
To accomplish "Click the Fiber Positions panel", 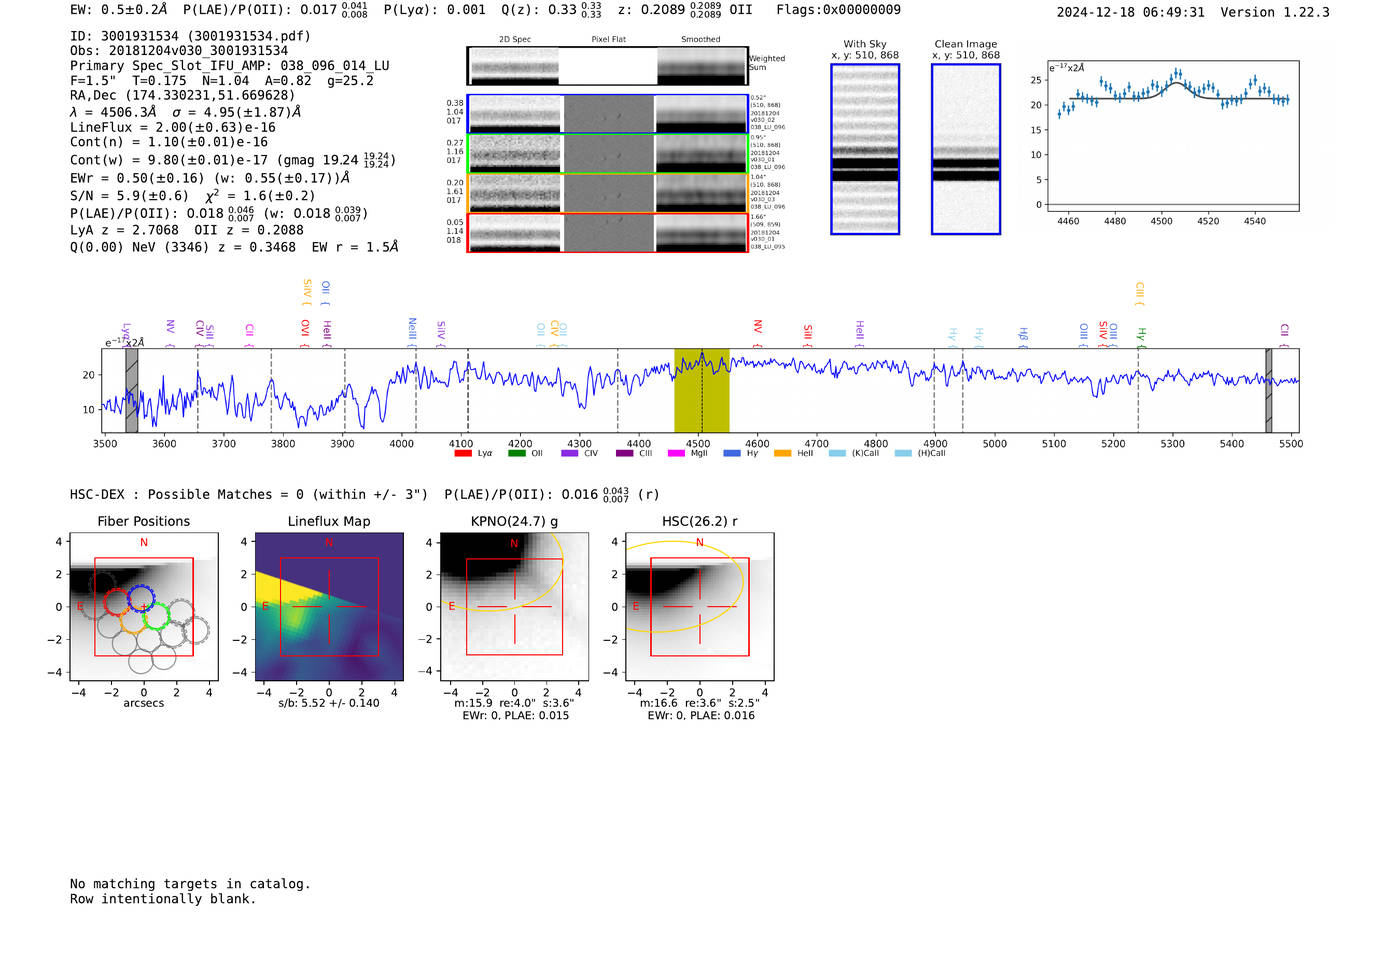I will (x=144, y=607).
